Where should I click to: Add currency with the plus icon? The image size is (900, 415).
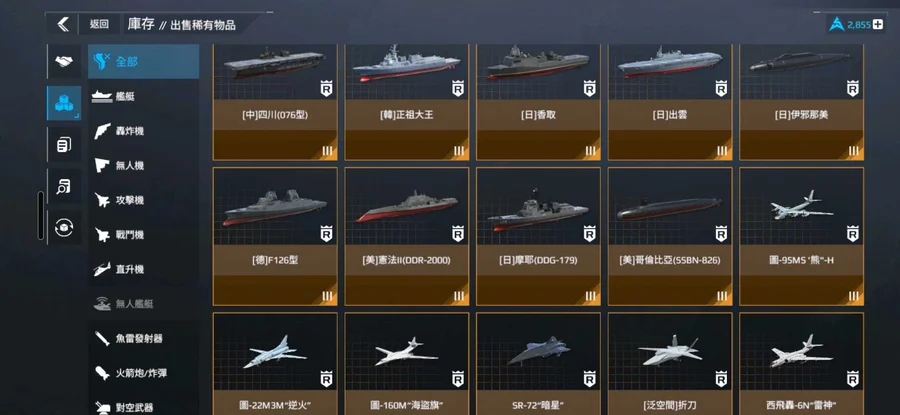coord(877,25)
